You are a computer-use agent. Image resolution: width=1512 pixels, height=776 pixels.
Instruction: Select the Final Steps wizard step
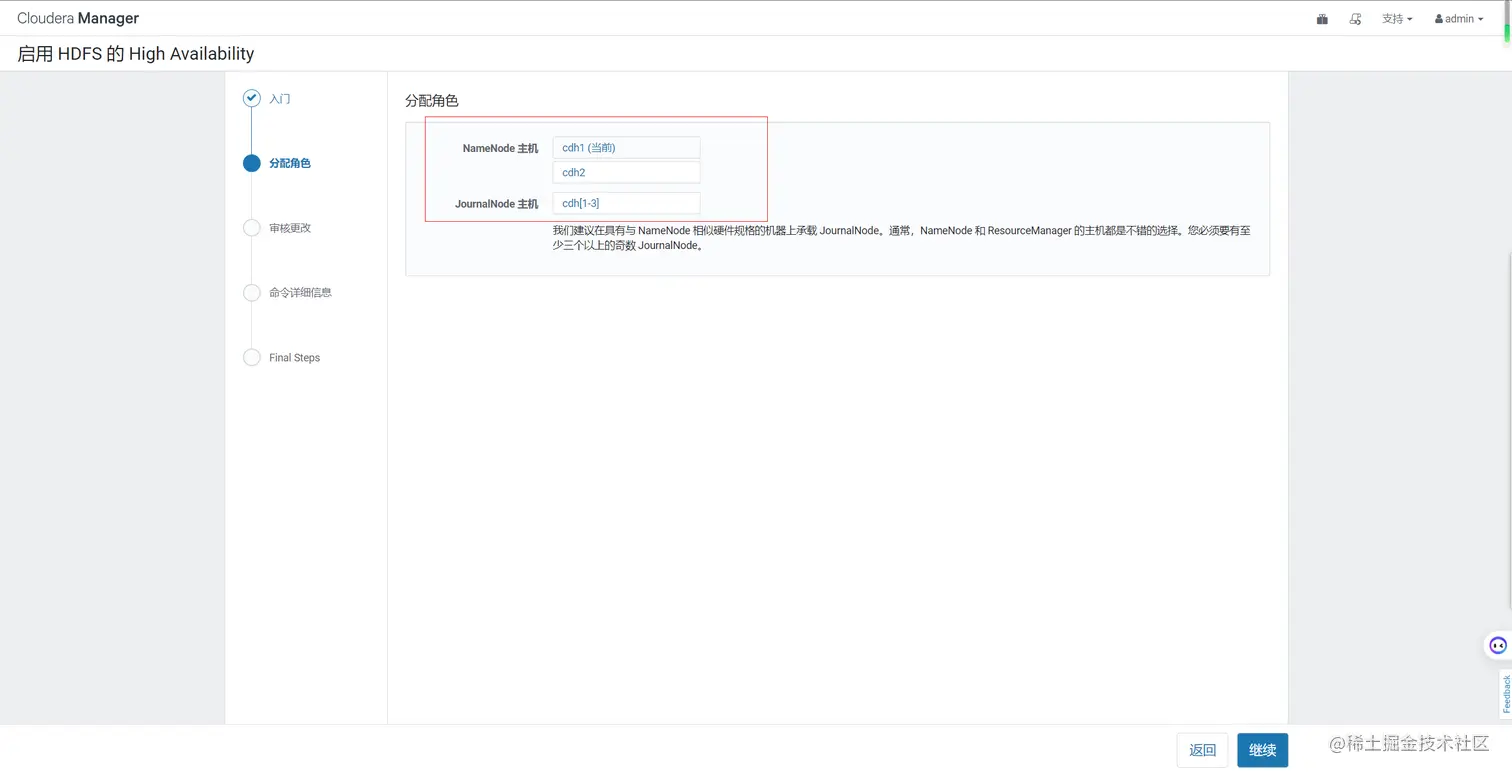coord(295,358)
